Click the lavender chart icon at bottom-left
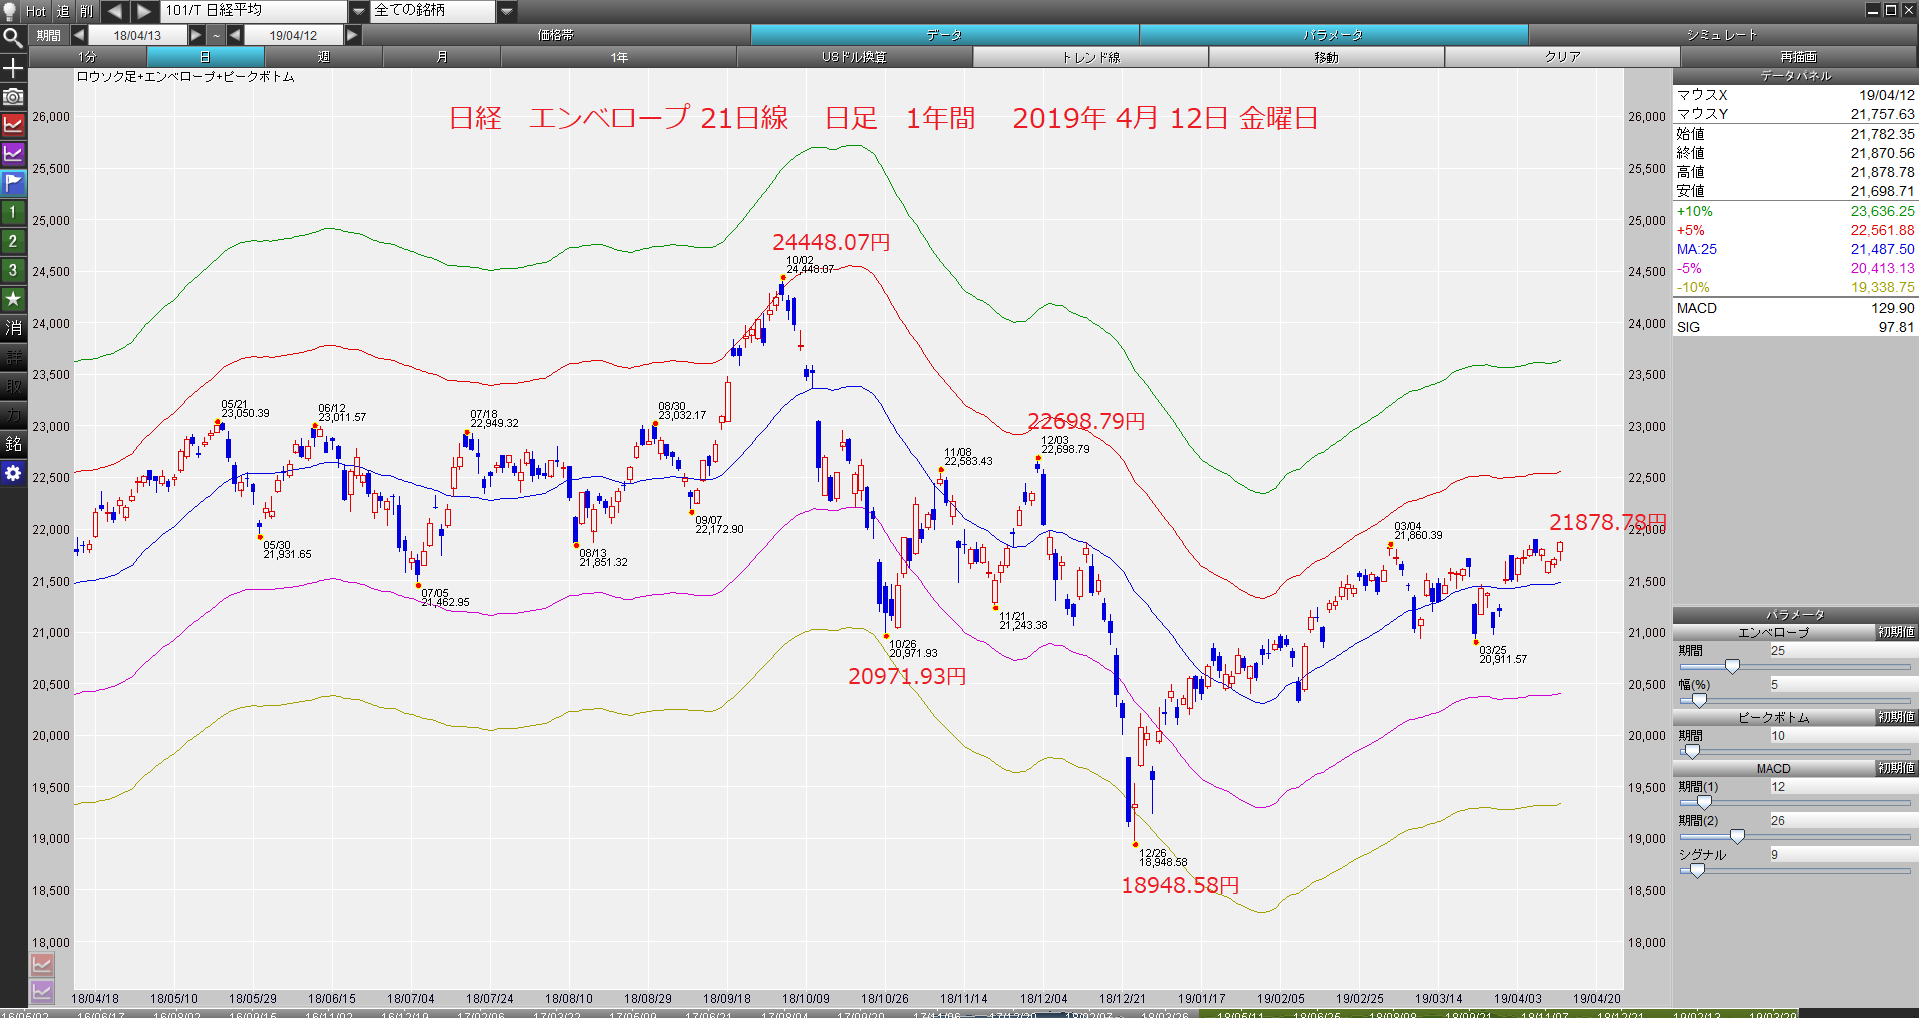 tap(42, 991)
